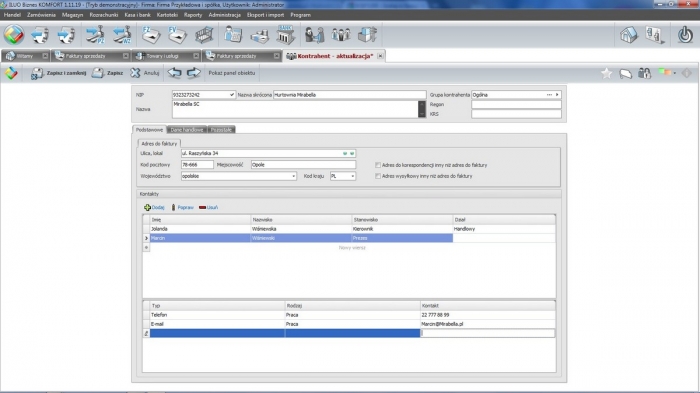Switch to the Pozostałe tab

click(x=221, y=130)
